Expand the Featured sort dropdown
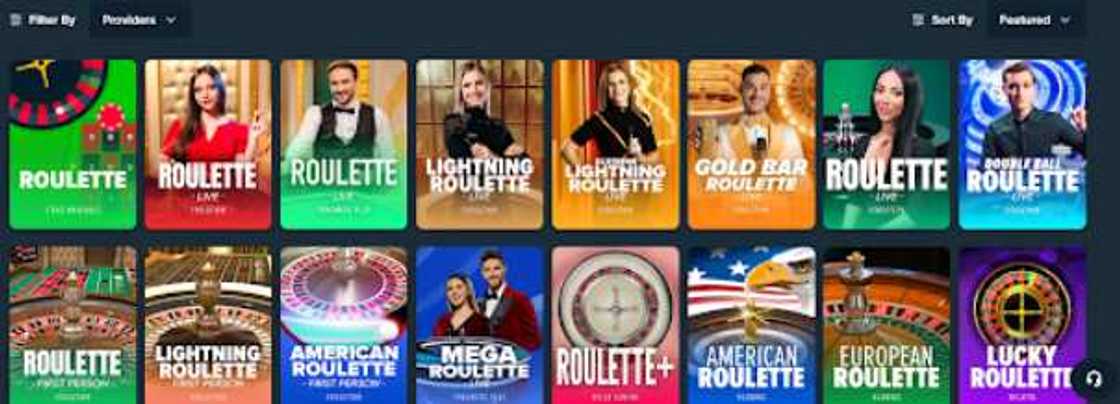Viewport: 1120px width, 404px height. coord(1034,20)
